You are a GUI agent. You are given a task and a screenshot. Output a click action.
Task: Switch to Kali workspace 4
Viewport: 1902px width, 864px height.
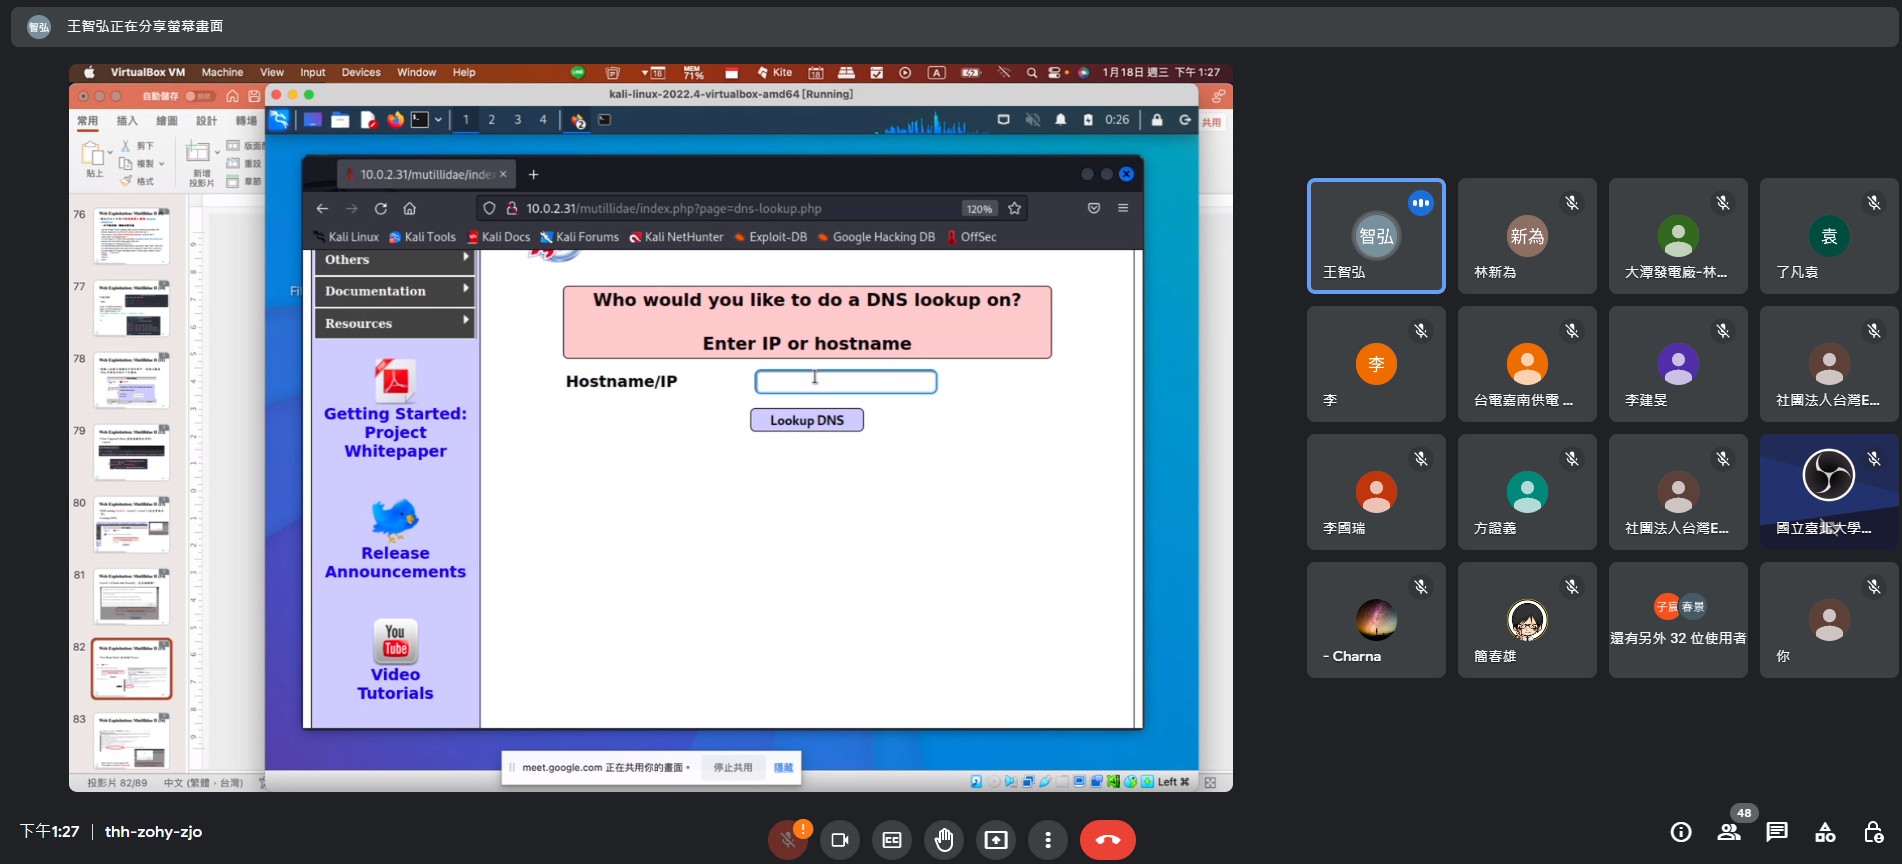click(x=543, y=120)
